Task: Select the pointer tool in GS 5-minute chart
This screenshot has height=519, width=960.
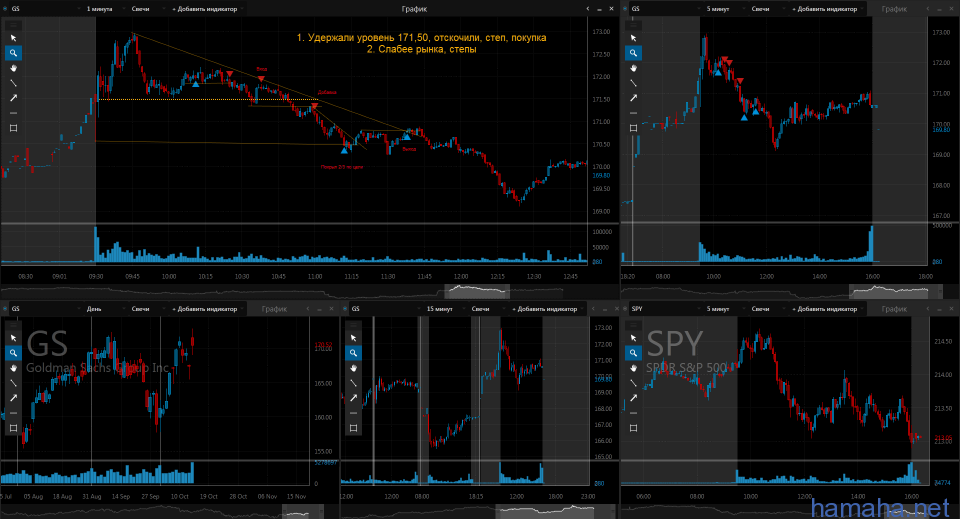Action: tap(634, 38)
